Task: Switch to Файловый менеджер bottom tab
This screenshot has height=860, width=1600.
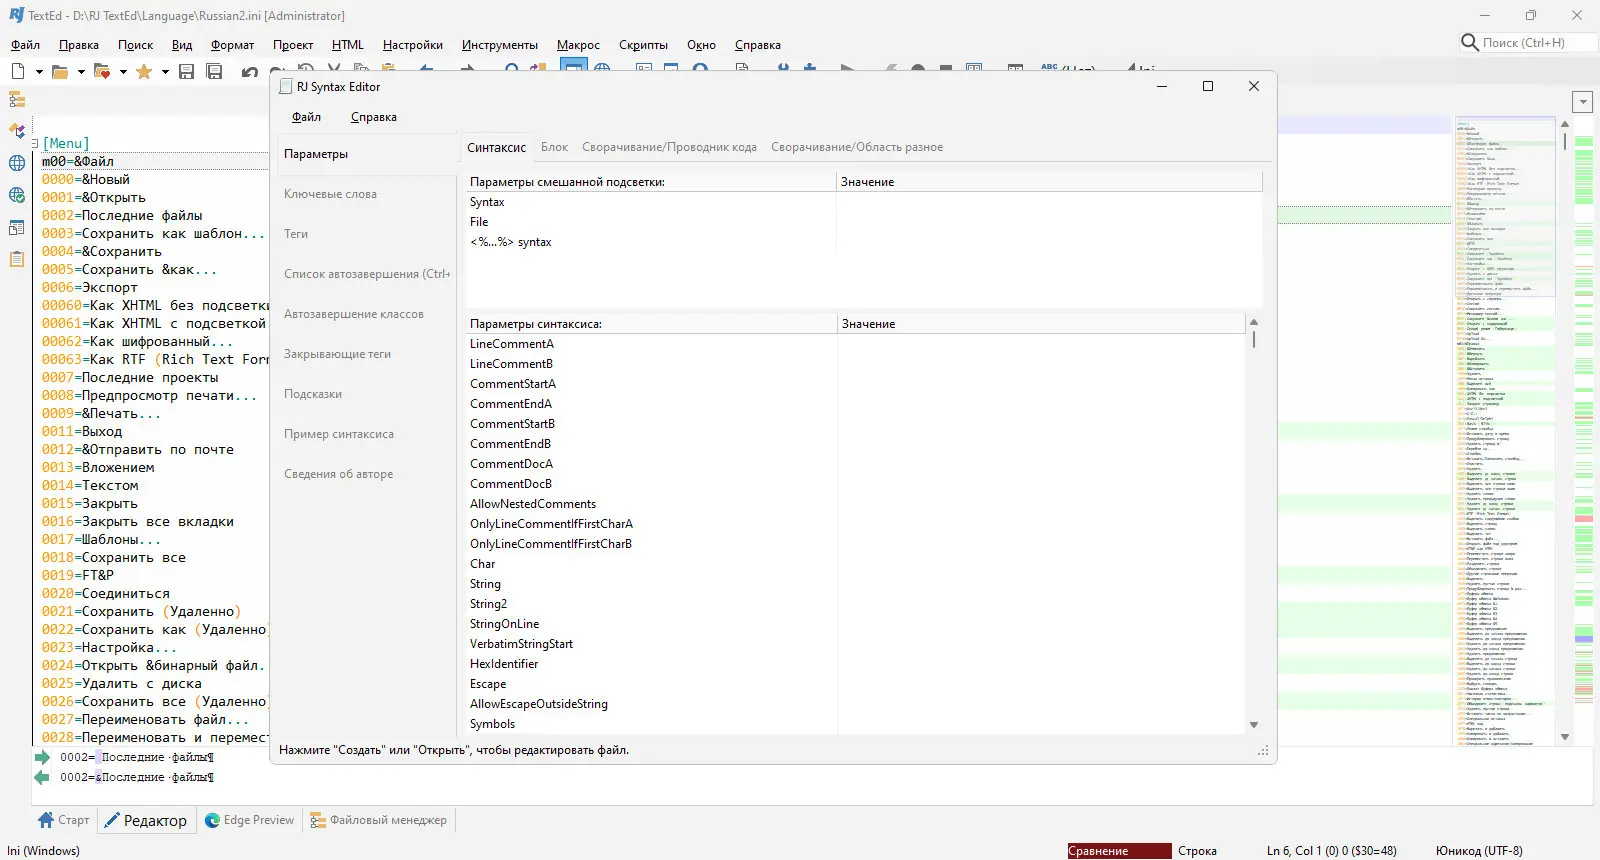Action: (379, 820)
